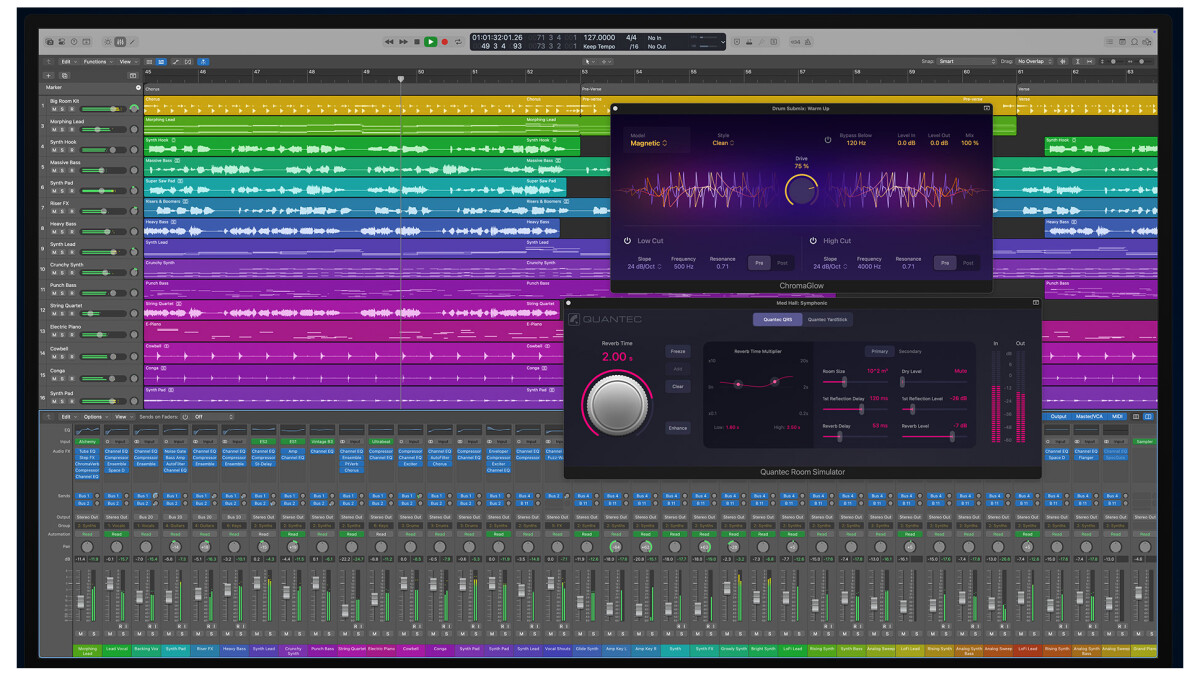Open the Smart Controls dial icon

click(x=108, y=42)
